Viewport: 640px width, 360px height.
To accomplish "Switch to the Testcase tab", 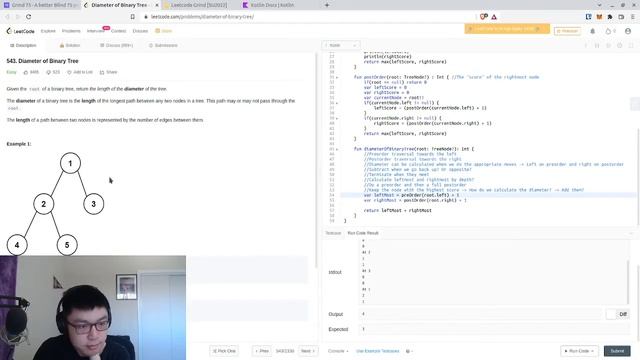I will [333, 233].
